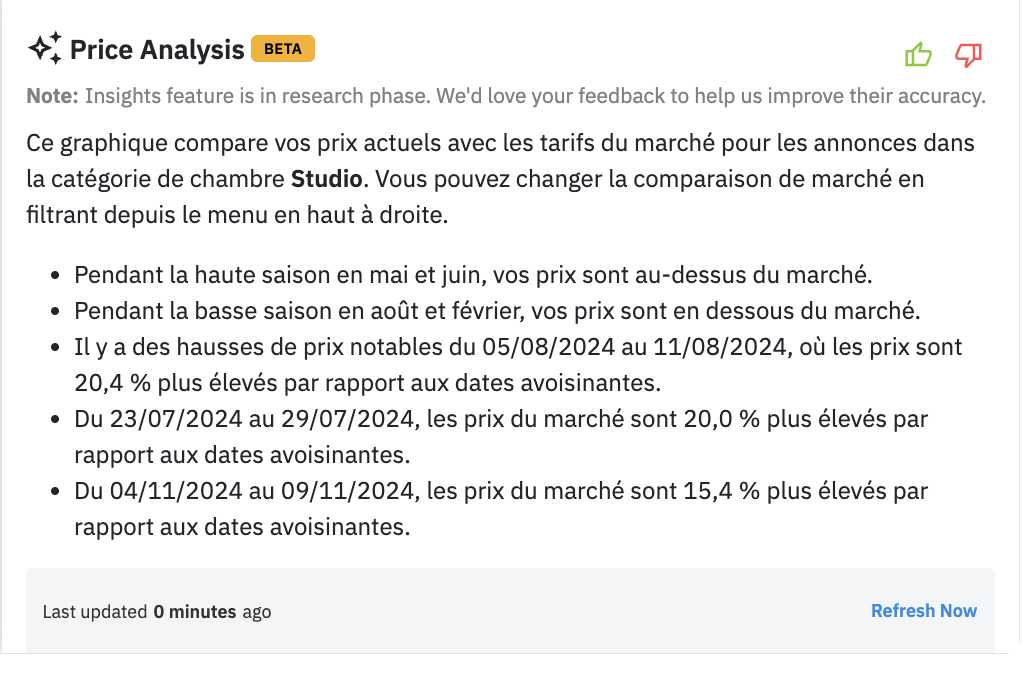1036x674 pixels.
Task: Click the bold "0 minutes" timestamp
Action: [195, 612]
